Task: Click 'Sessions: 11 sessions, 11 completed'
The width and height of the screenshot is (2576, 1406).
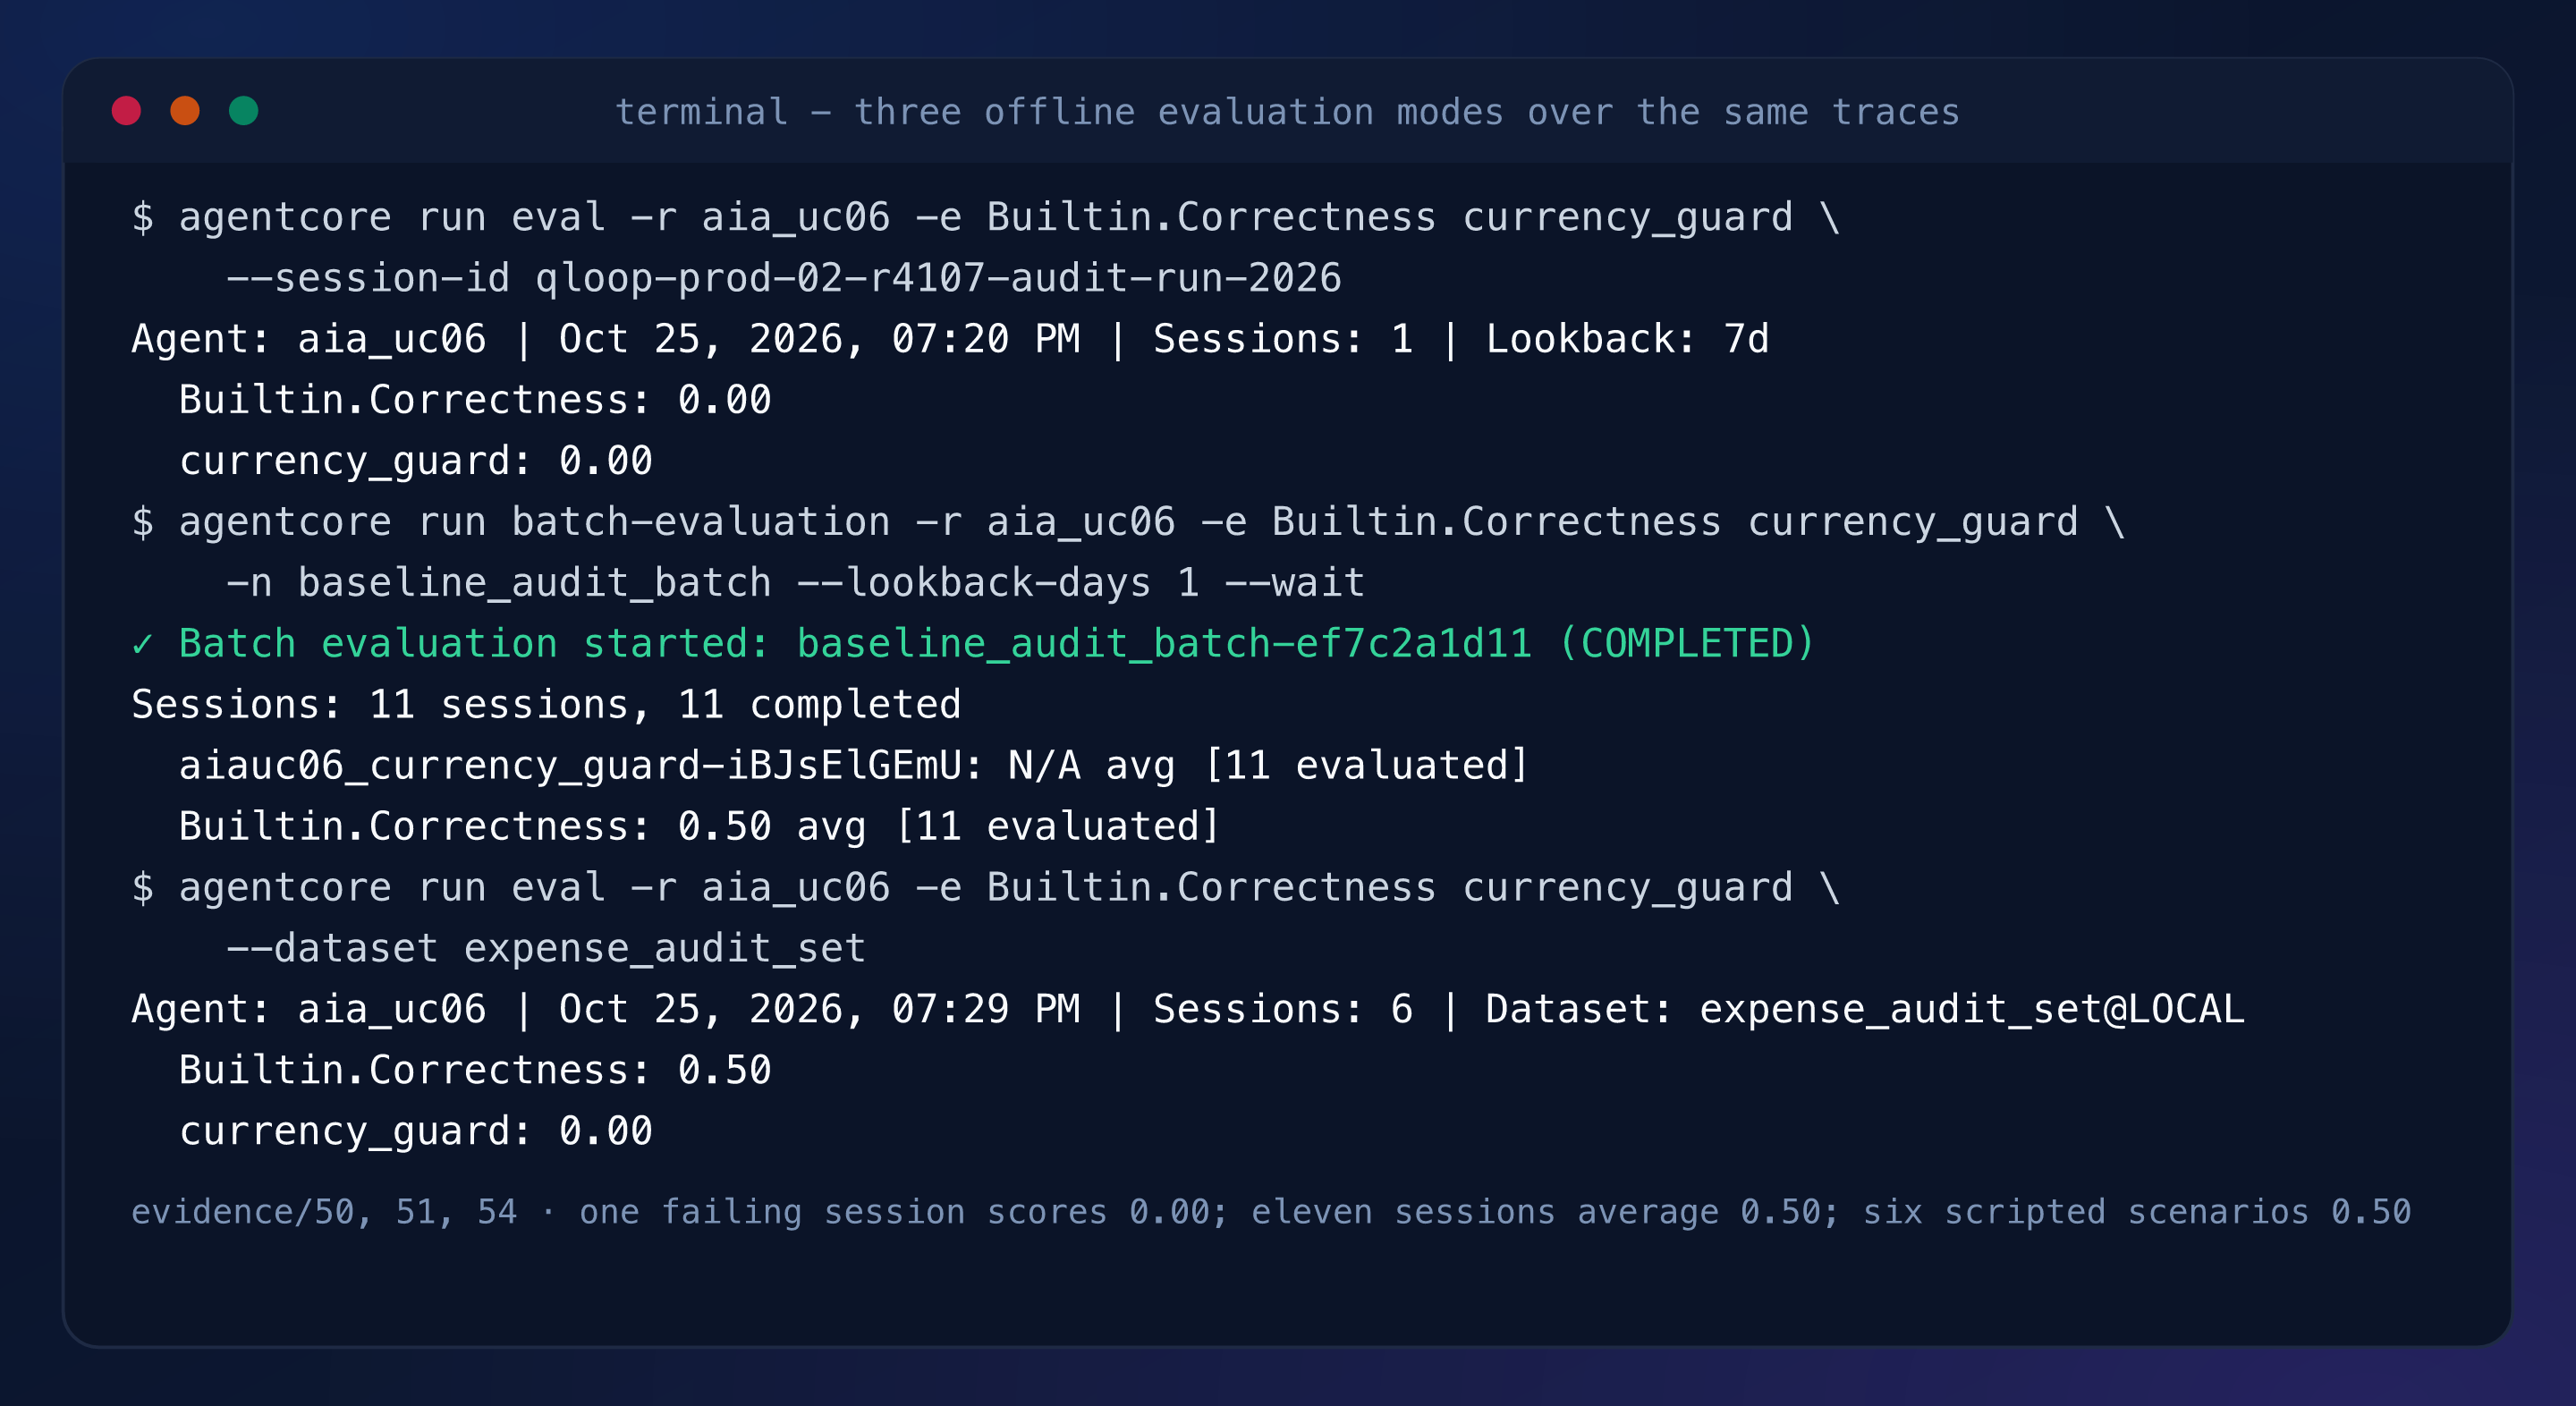Action: point(546,705)
